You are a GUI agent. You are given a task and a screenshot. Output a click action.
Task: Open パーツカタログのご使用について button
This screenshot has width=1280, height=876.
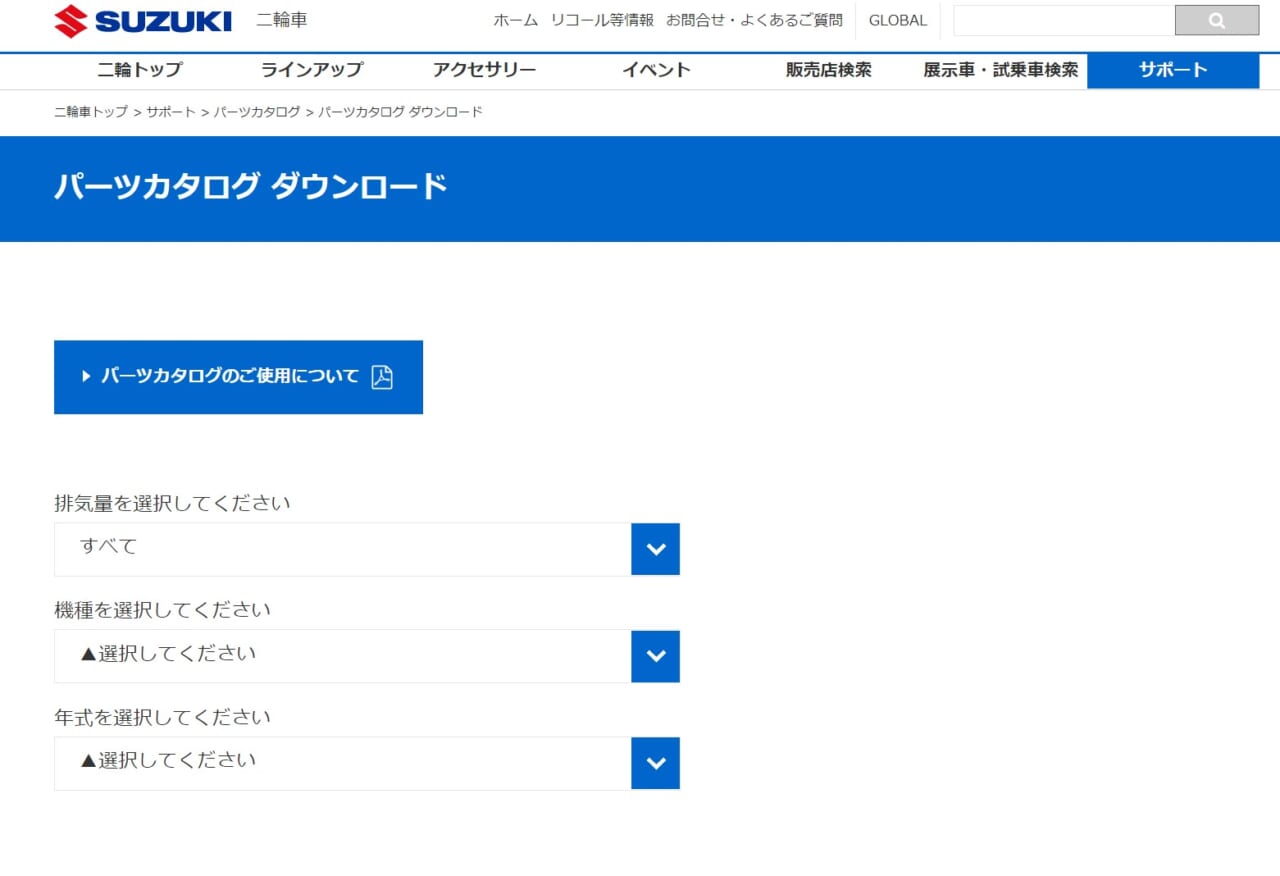click(238, 377)
